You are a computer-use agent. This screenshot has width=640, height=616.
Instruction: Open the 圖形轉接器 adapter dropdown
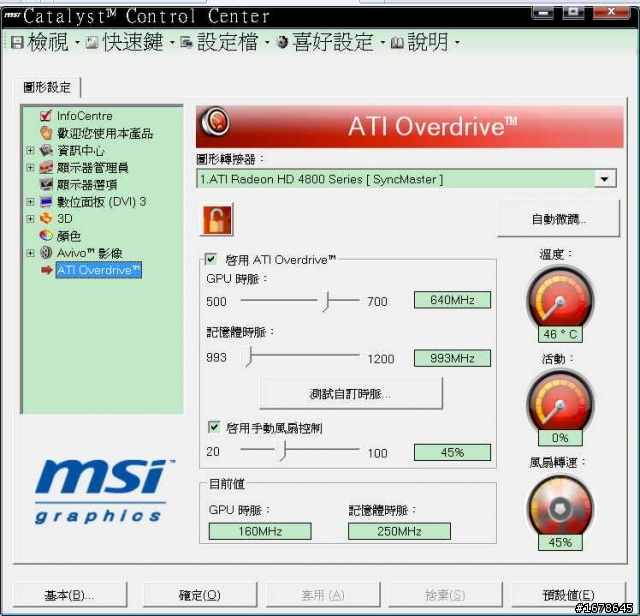click(x=605, y=179)
